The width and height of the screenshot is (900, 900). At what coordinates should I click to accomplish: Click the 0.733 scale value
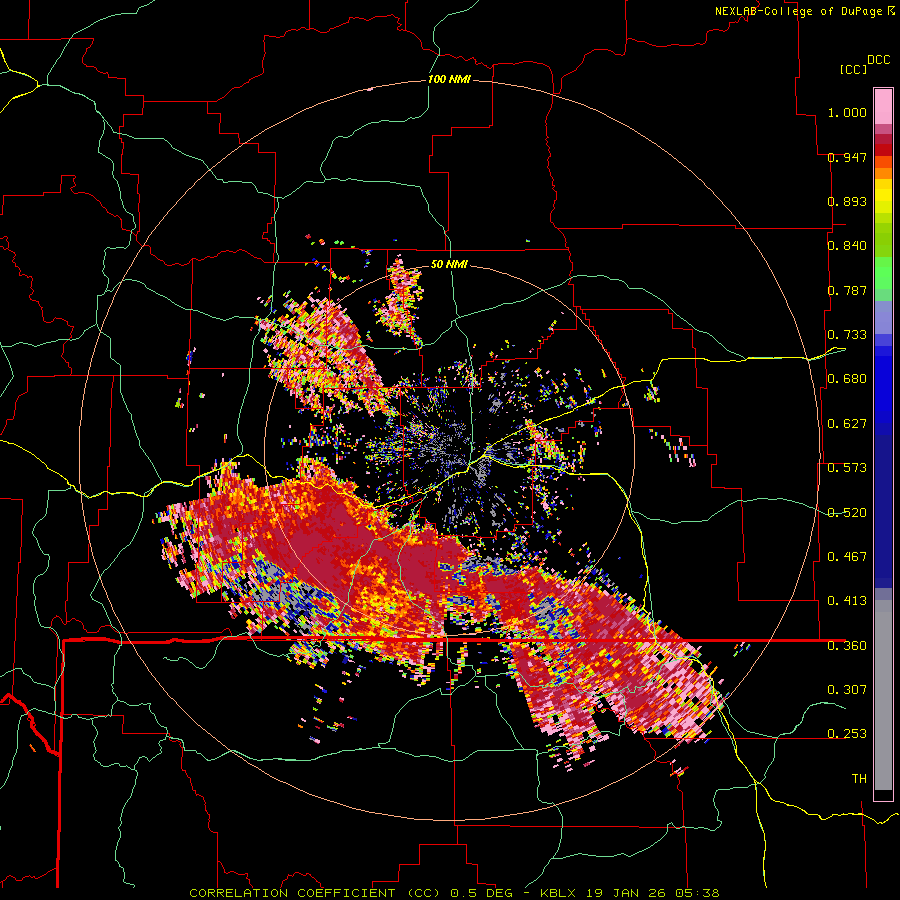(x=847, y=335)
